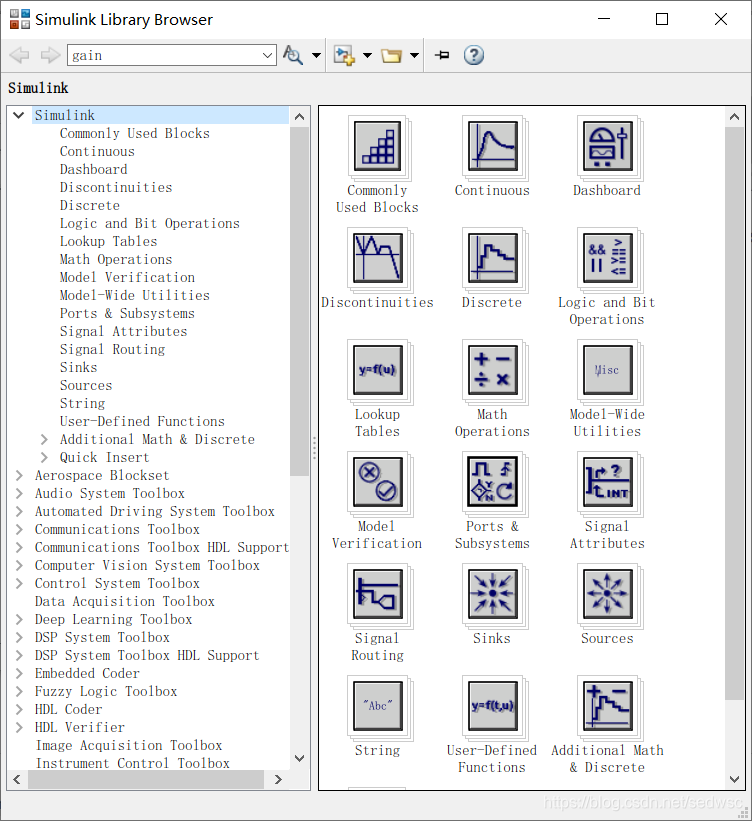This screenshot has height=821, width=752.
Task: Open Help with the question mark icon
Action: pyautogui.click(x=474, y=55)
